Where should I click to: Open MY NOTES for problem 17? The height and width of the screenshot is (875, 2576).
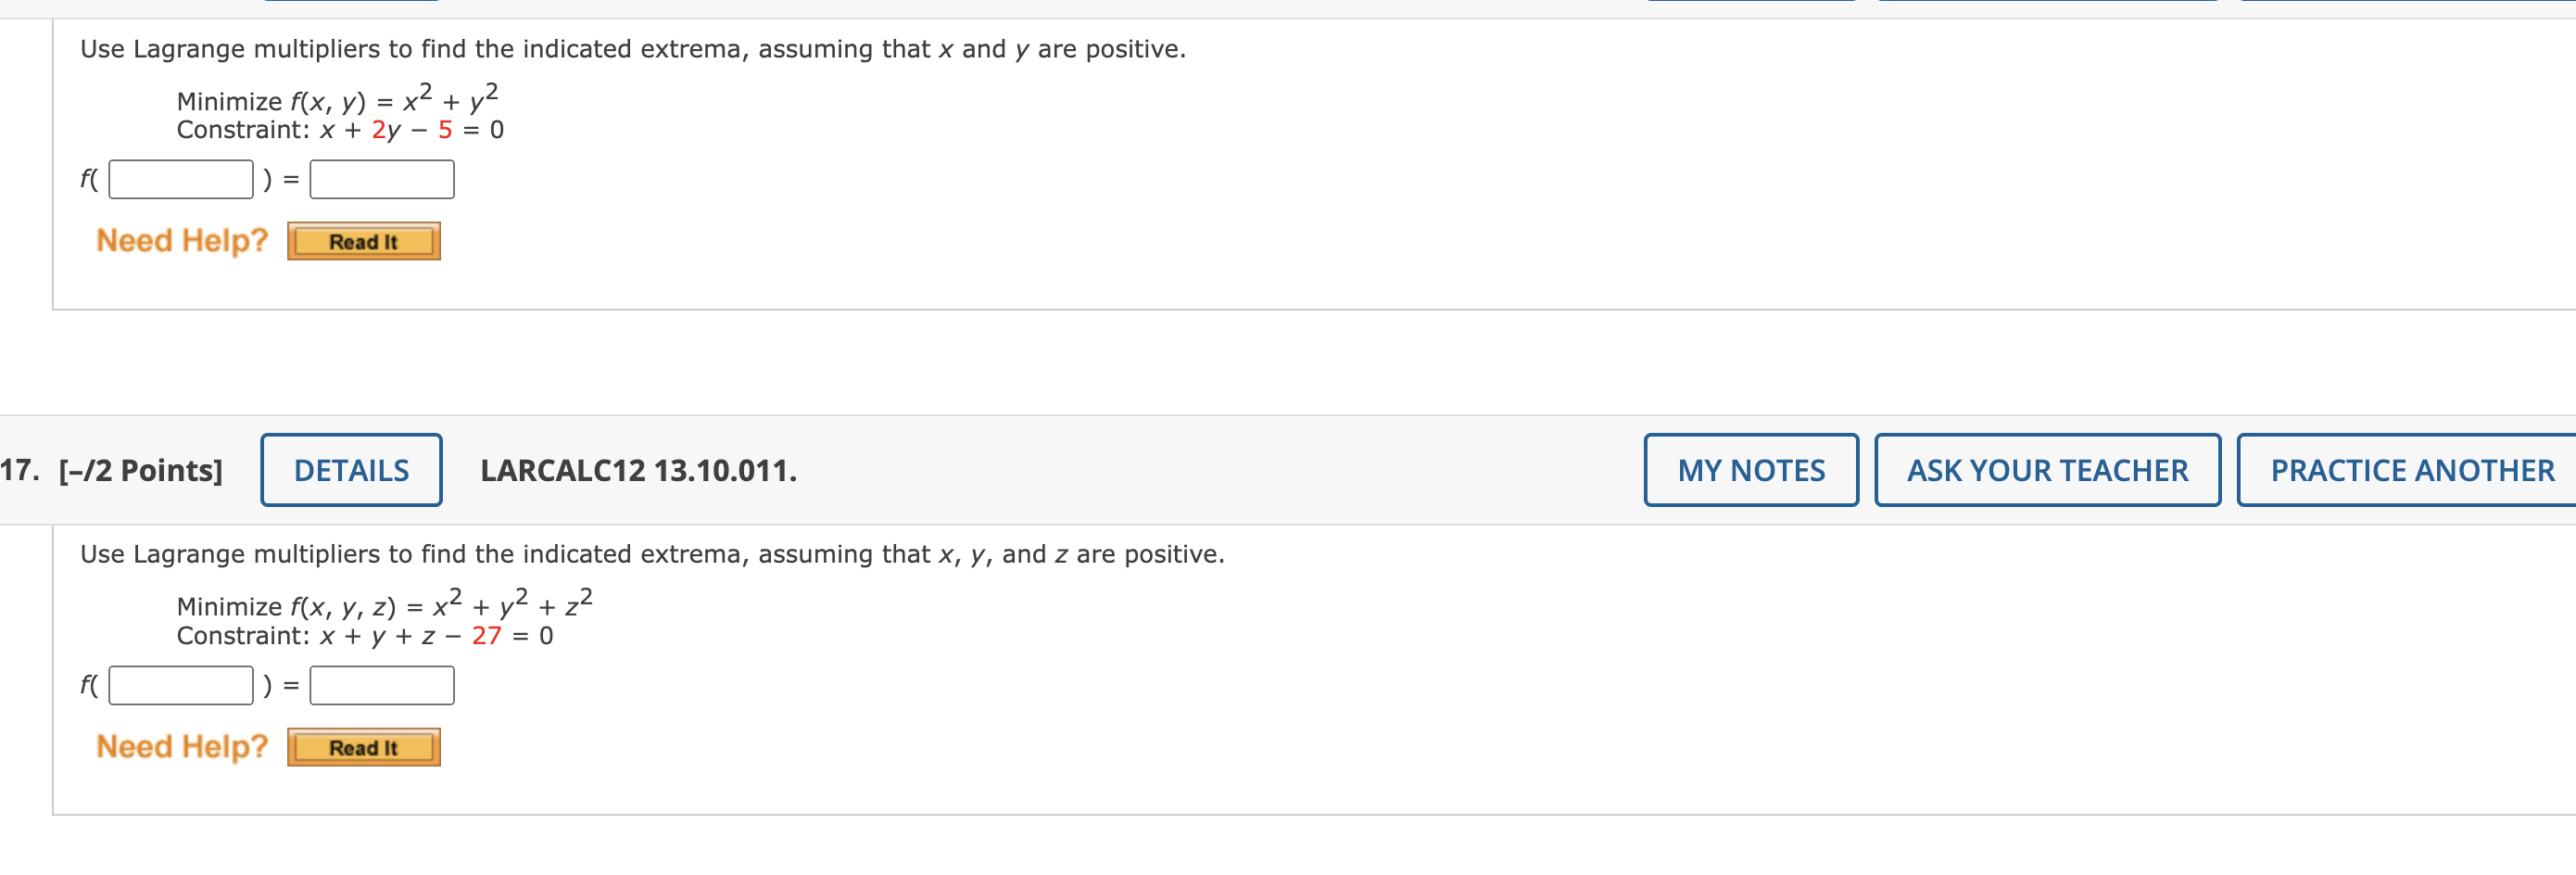coord(1751,469)
